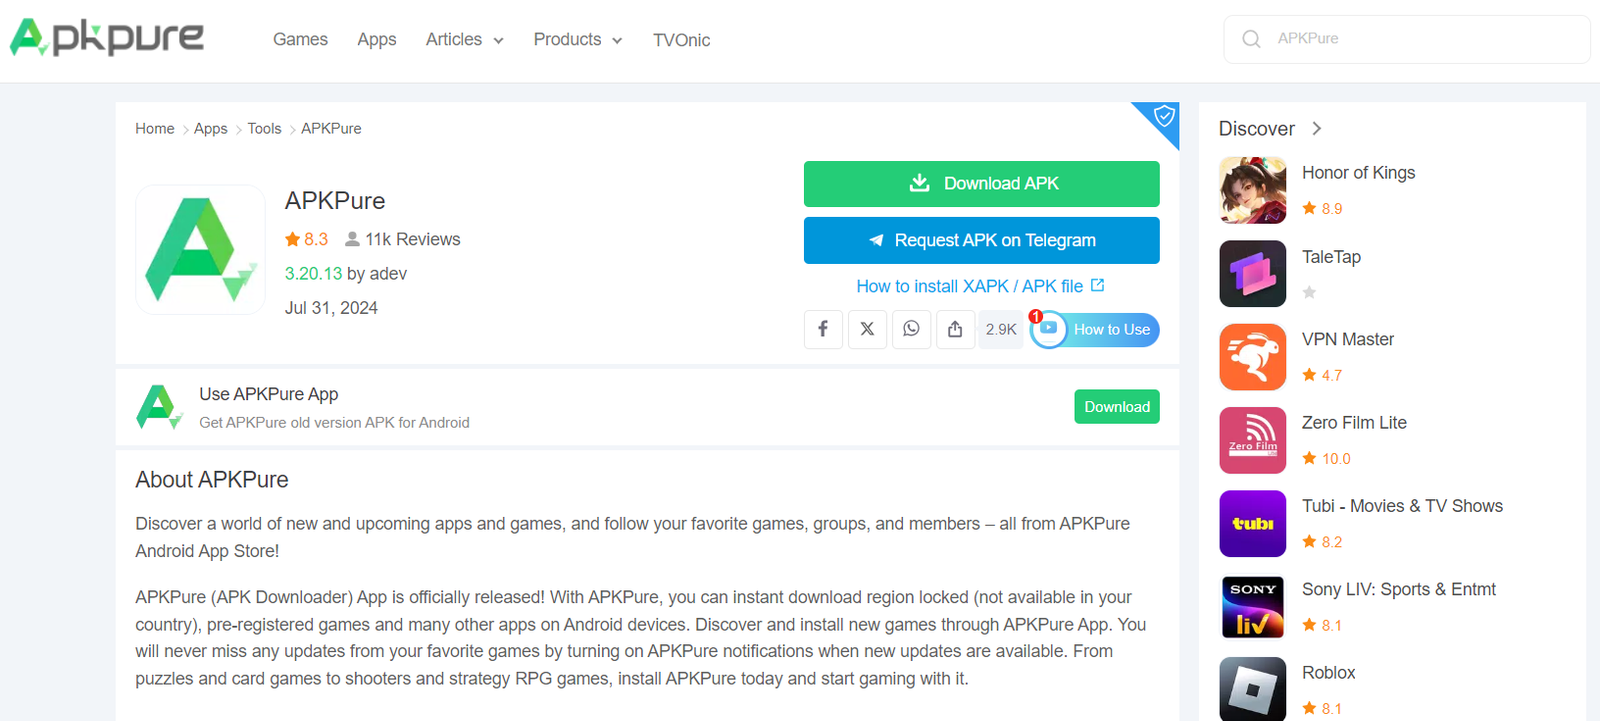This screenshot has height=721, width=1600.
Task: Go to the TVOnic menu item
Action: click(x=681, y=40)
